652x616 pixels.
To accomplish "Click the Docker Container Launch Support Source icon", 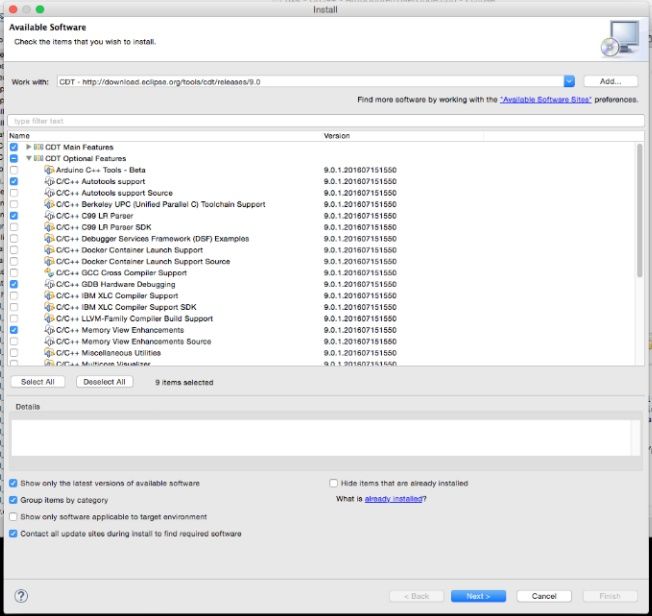I will coord(49,262).
